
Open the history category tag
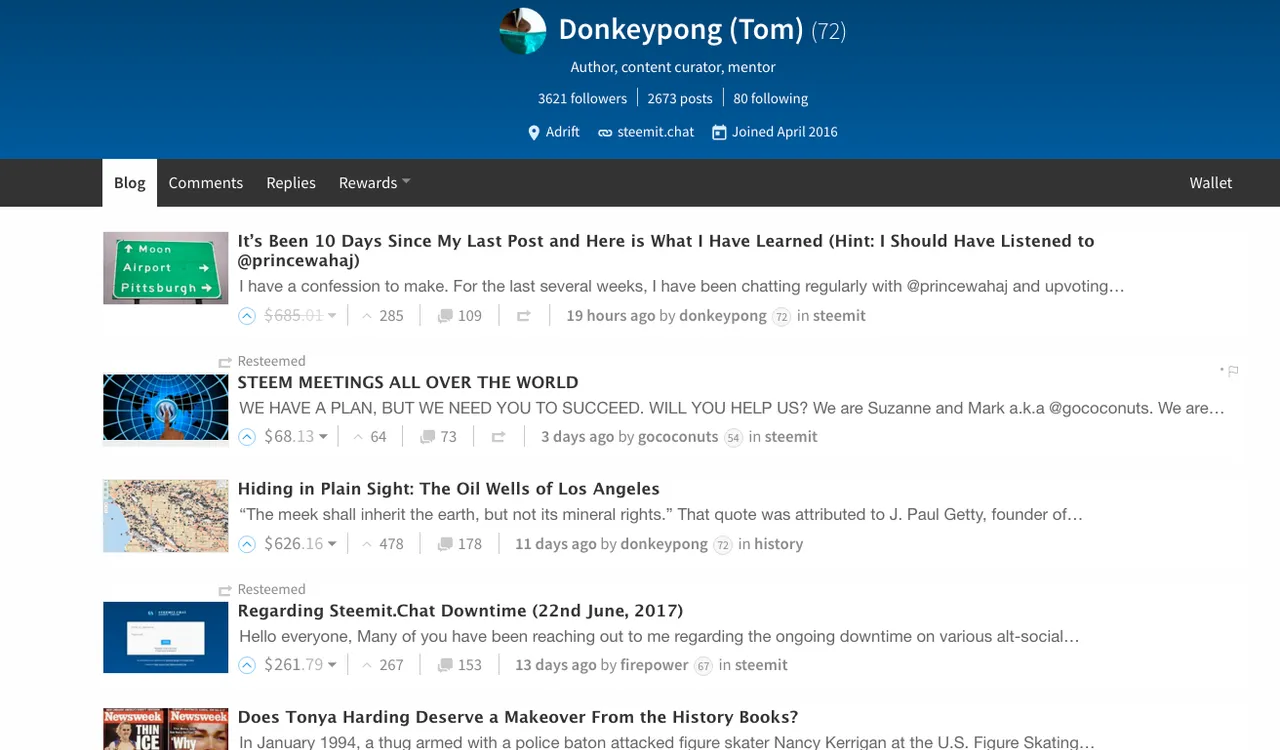[x=779, y=544]
